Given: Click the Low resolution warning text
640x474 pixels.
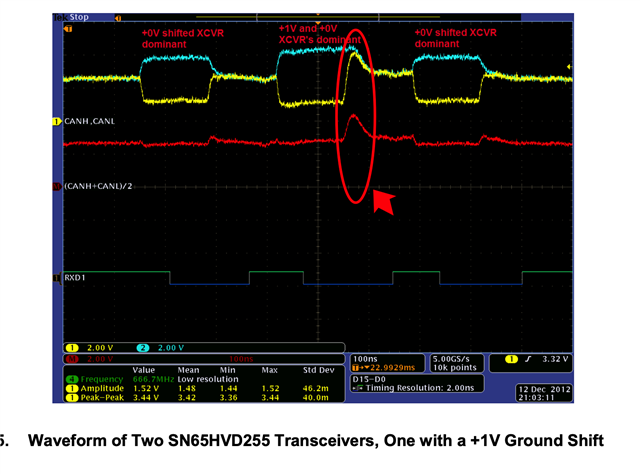Looking at the screenshot, I should click(208, 379).
